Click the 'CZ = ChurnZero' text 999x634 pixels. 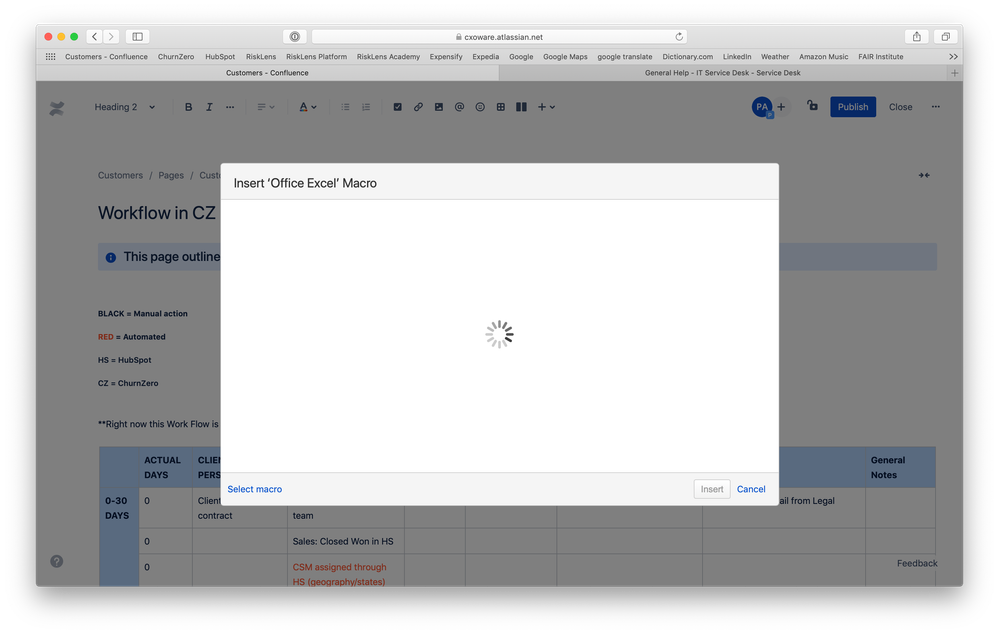pyautogui.click(x=128, y=383)
